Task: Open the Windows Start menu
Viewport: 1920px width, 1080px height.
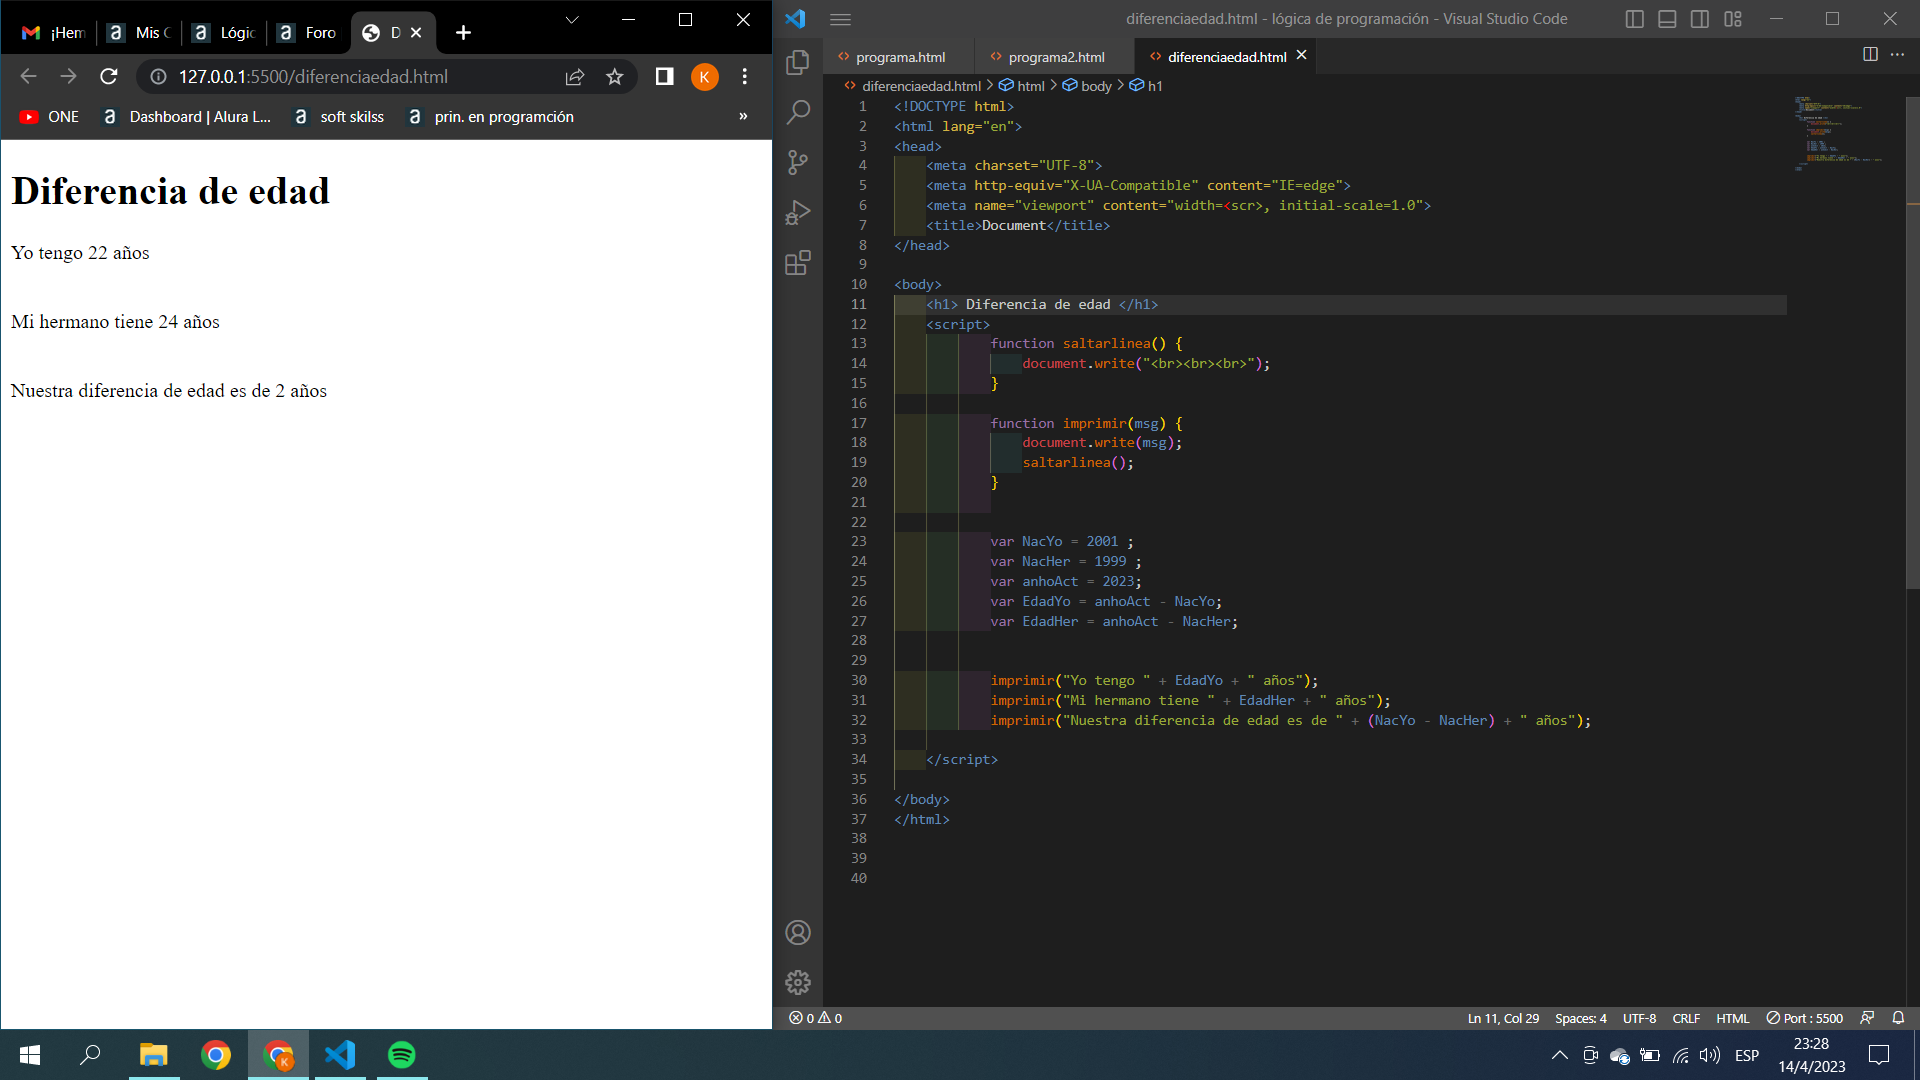Action: [x=30, y=1055]
